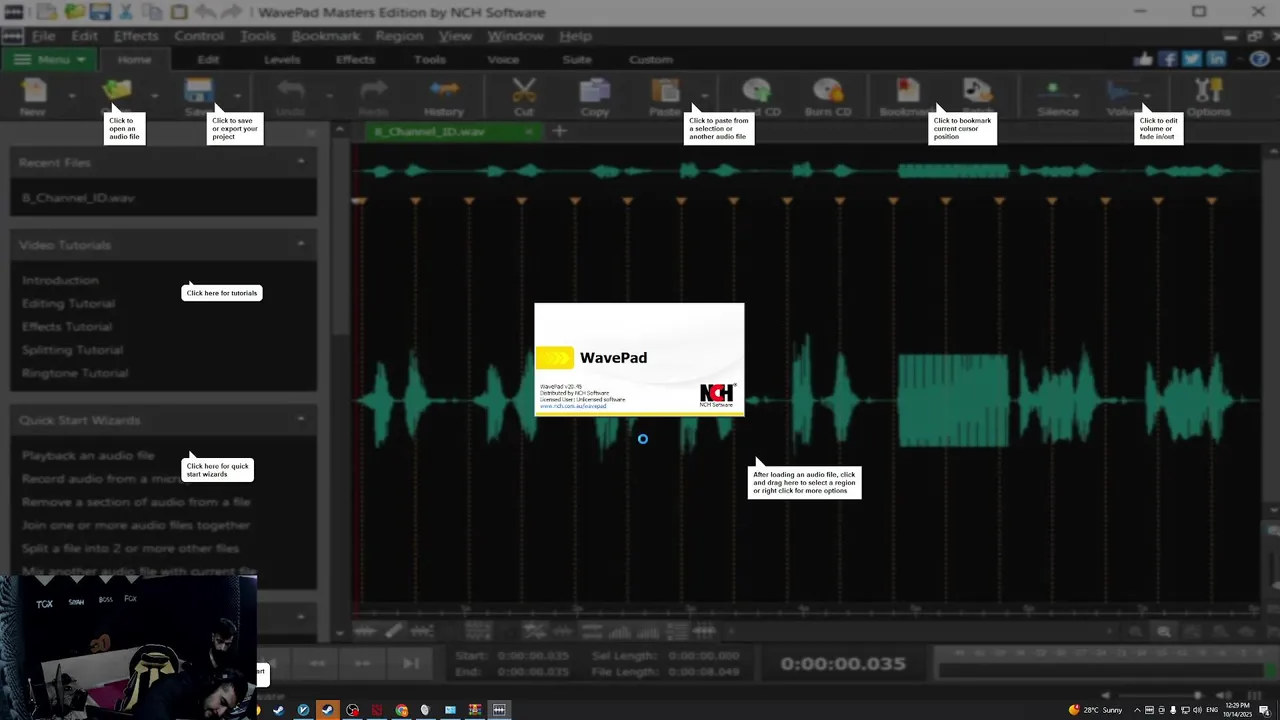Open the View menu
The image size is (1280, 720).
pos(455,36)
